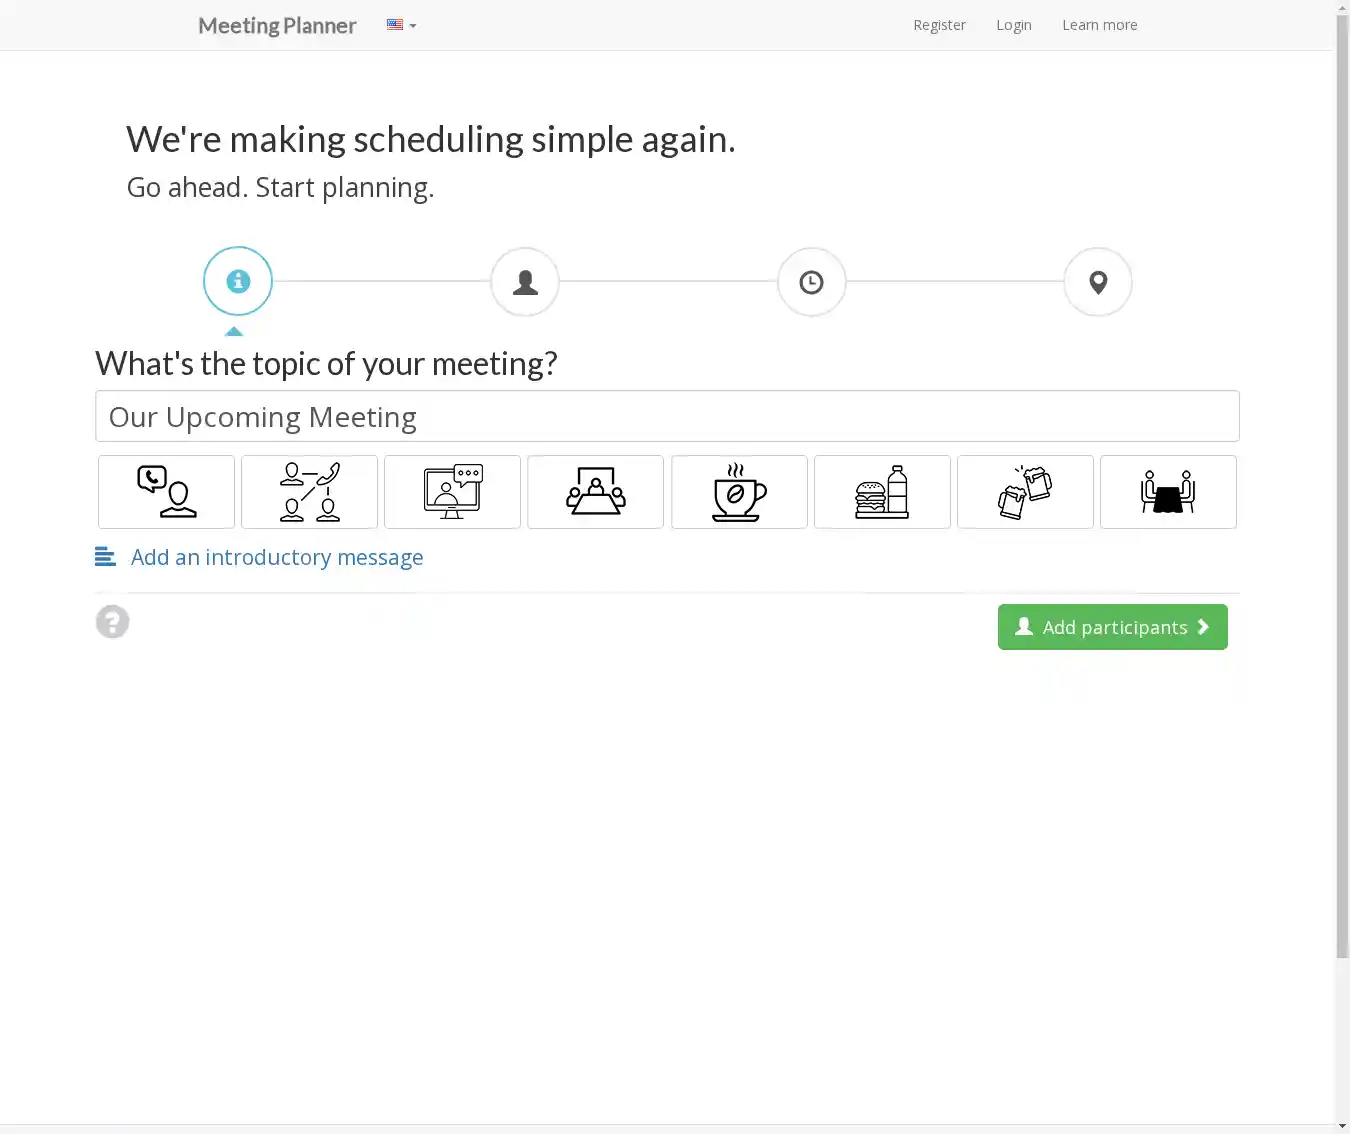This screenshot has height=1134, width=1350.
Task: Choose the dinner table meeting icon
Action: (1168, 492)
